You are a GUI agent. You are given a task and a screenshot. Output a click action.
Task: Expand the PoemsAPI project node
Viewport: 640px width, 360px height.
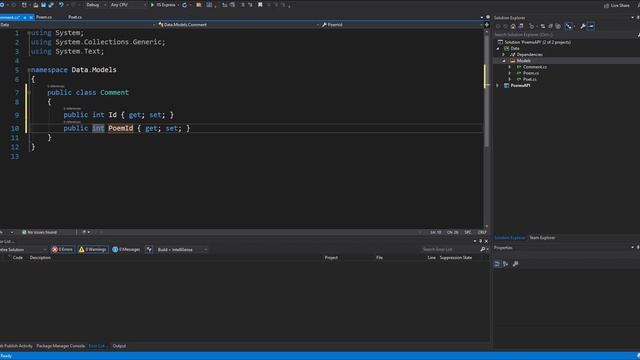tap(498, 85)
